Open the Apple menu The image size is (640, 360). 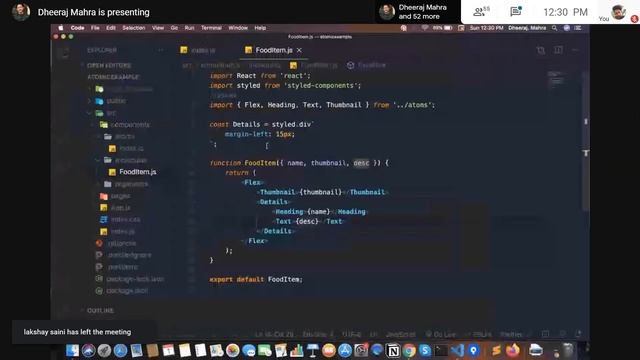(x=61, y=28)
